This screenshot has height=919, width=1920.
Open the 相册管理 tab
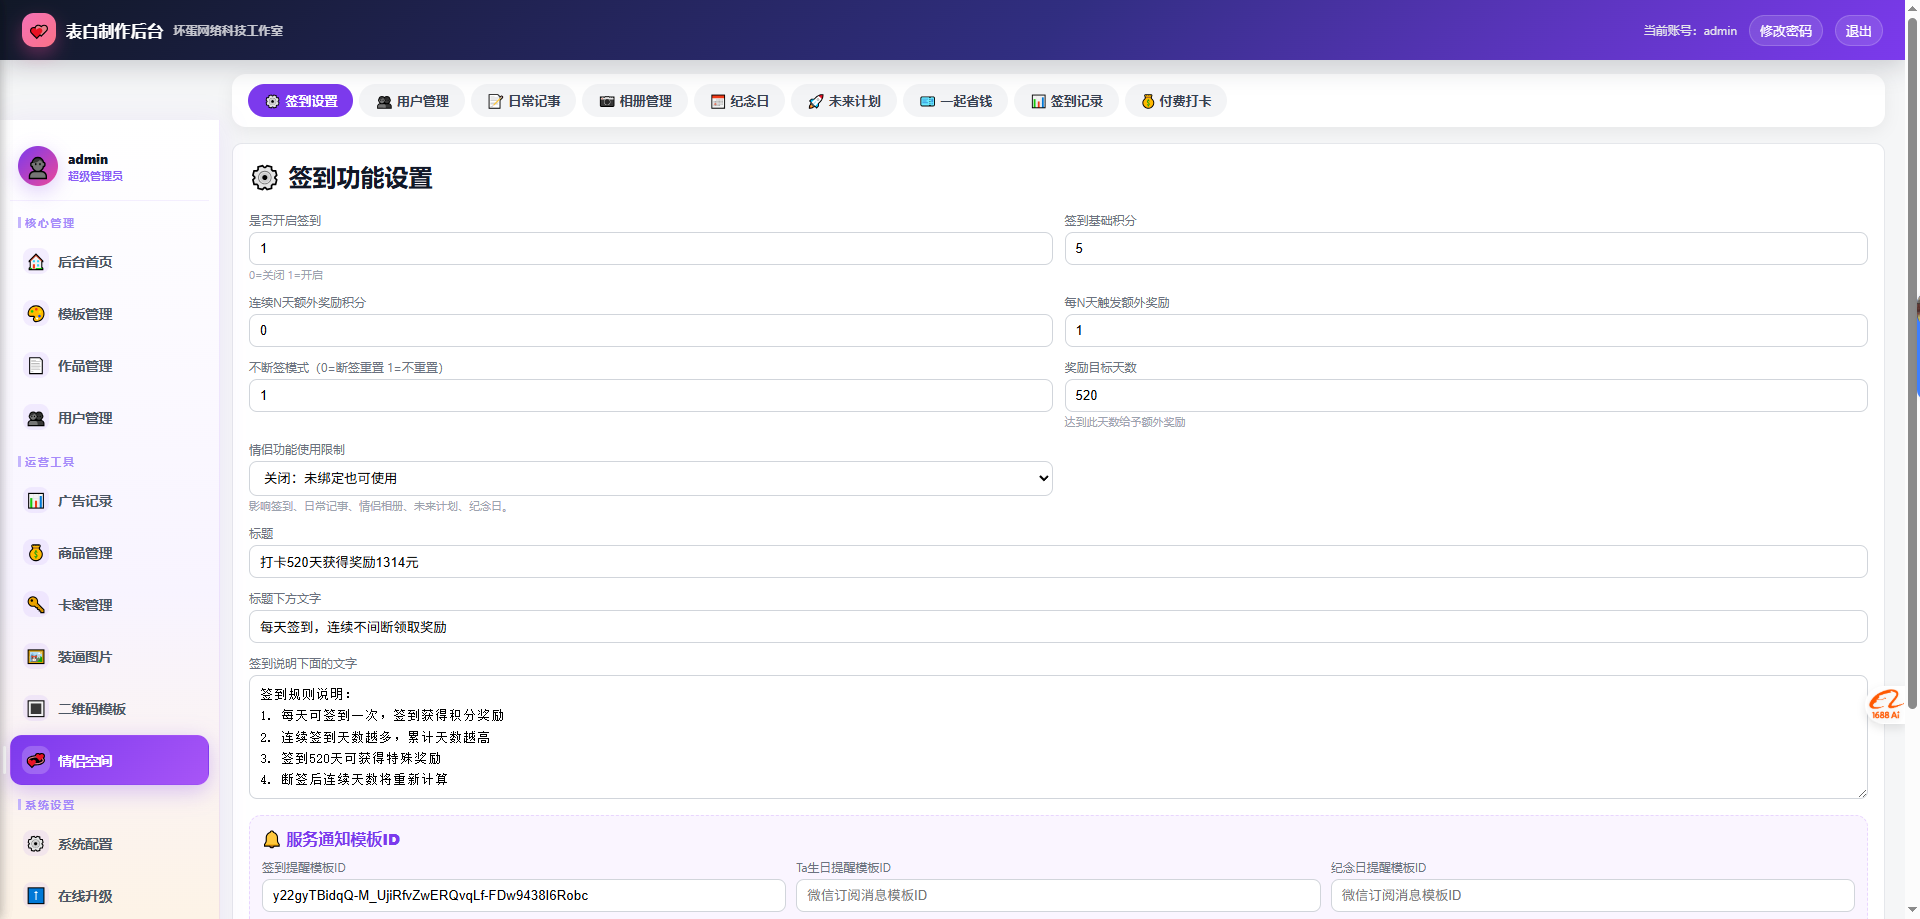635,101
